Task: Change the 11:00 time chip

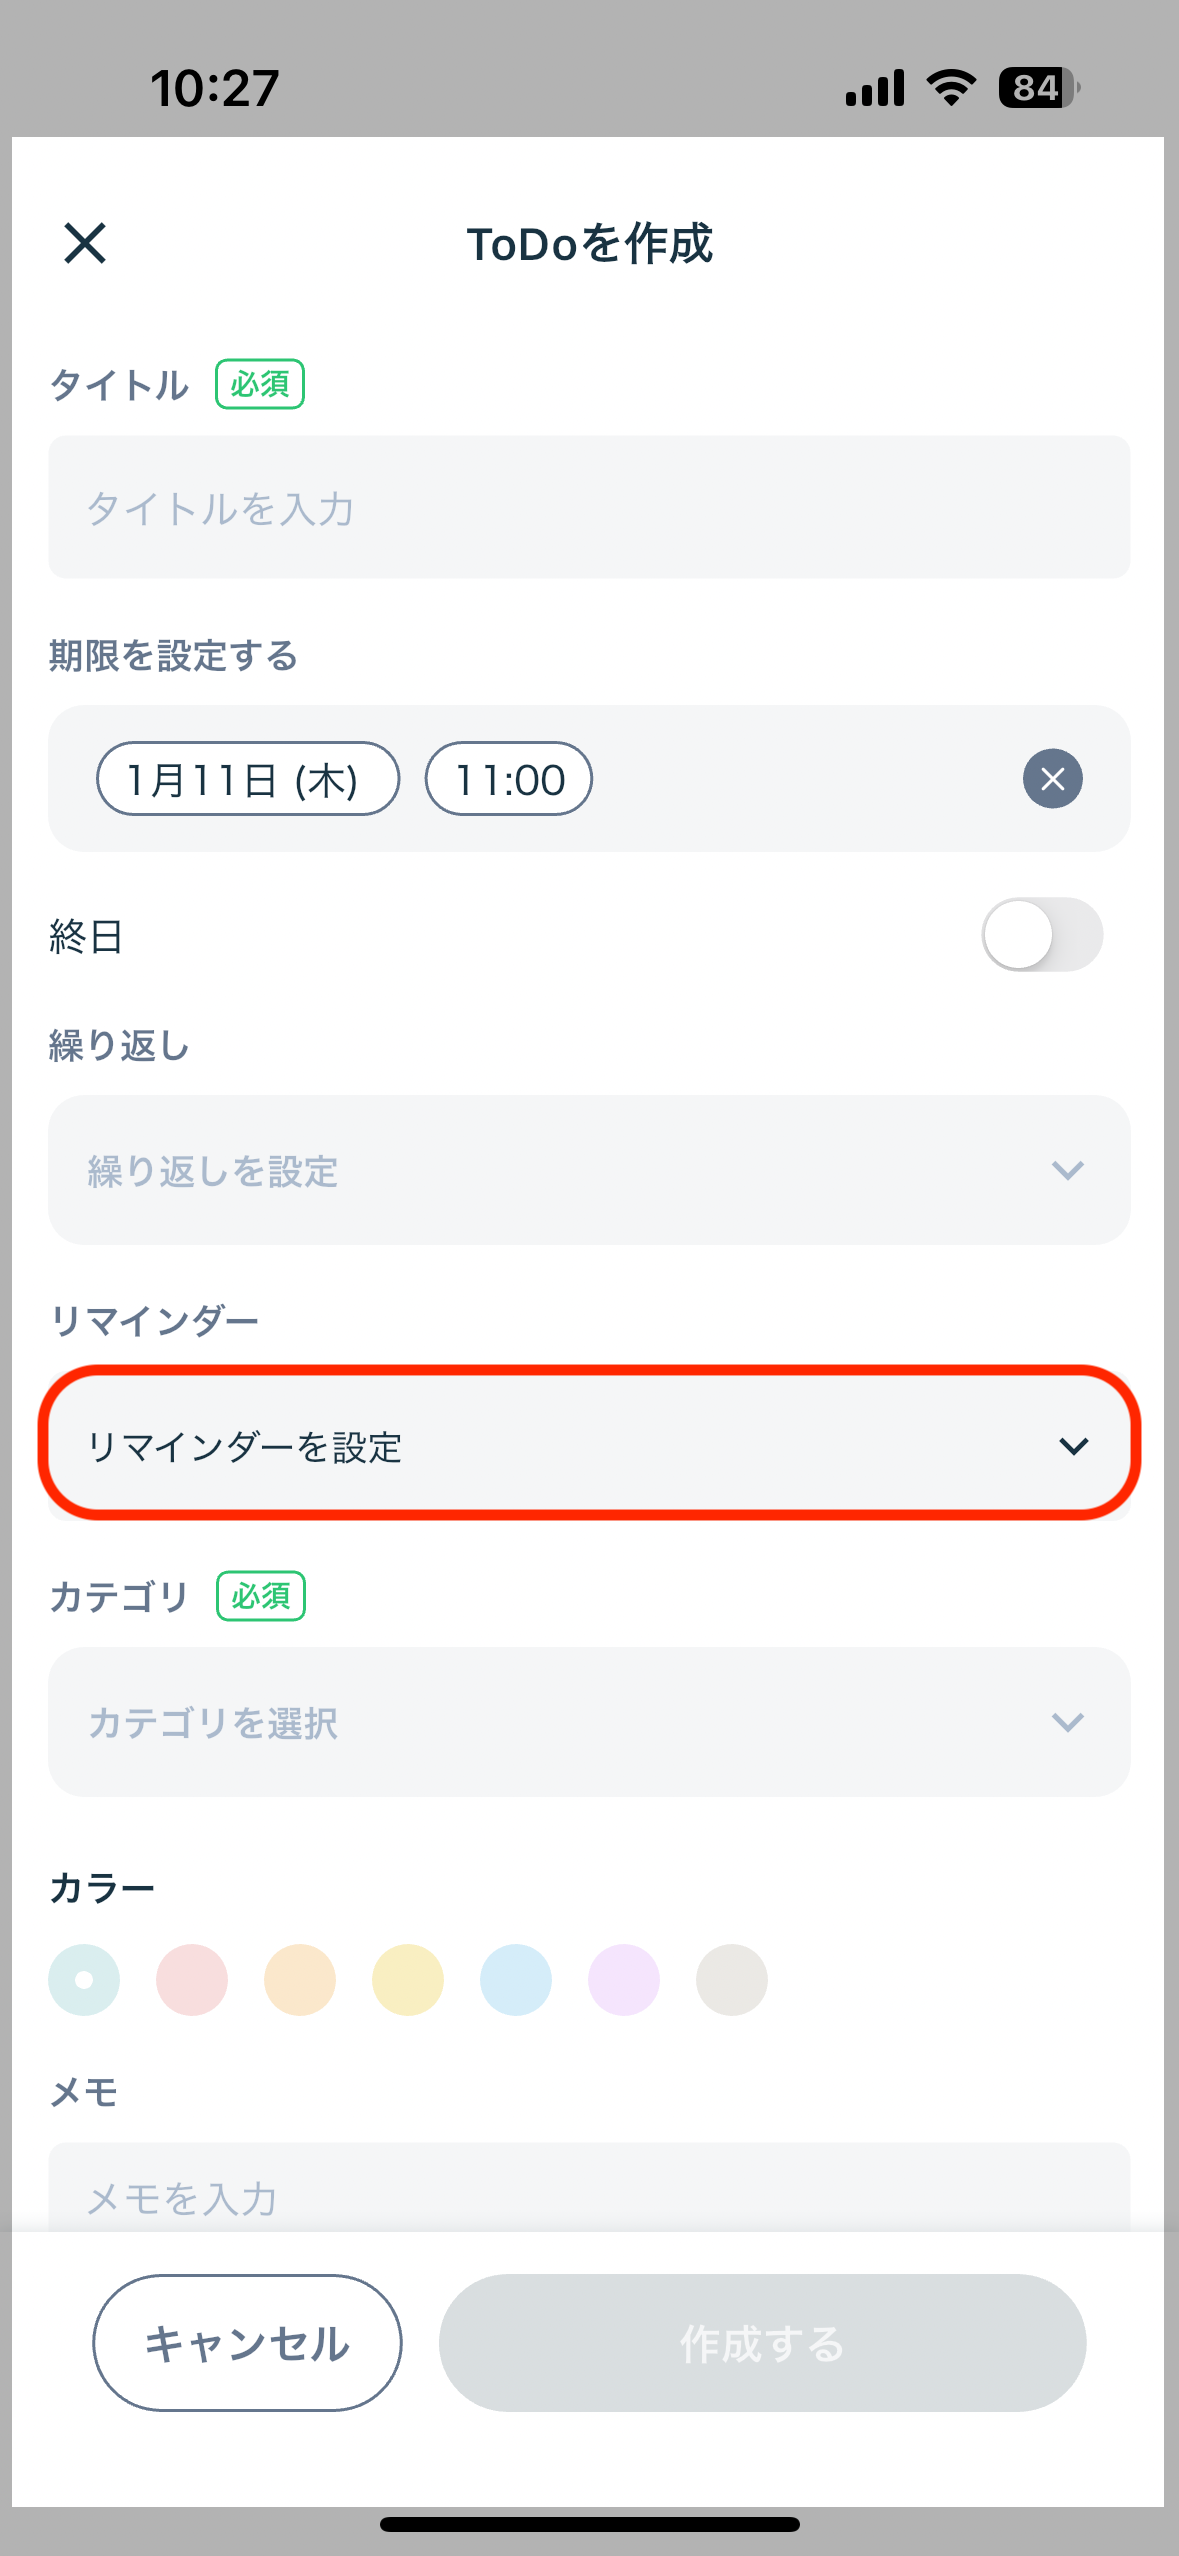Action: tap(509, 779)
